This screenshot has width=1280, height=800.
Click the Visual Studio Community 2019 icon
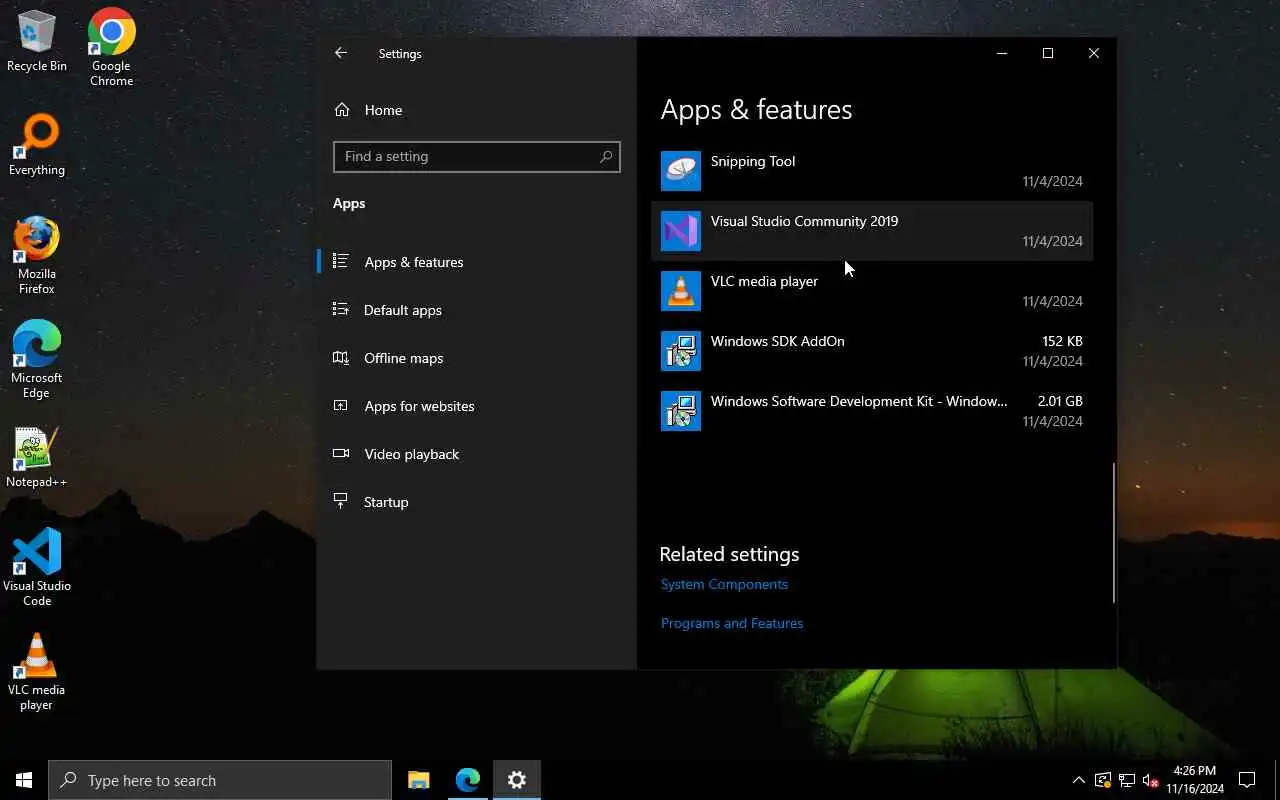(681, 231)
